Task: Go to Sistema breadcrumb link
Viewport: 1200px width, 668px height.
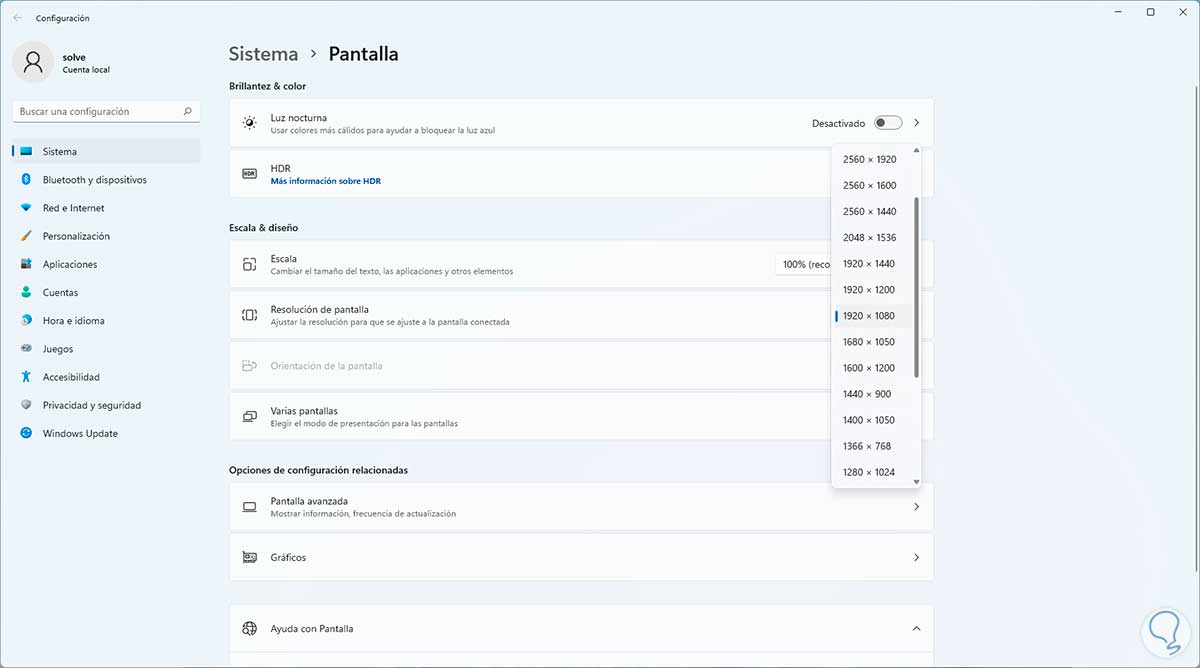Action: coord(263,54)
